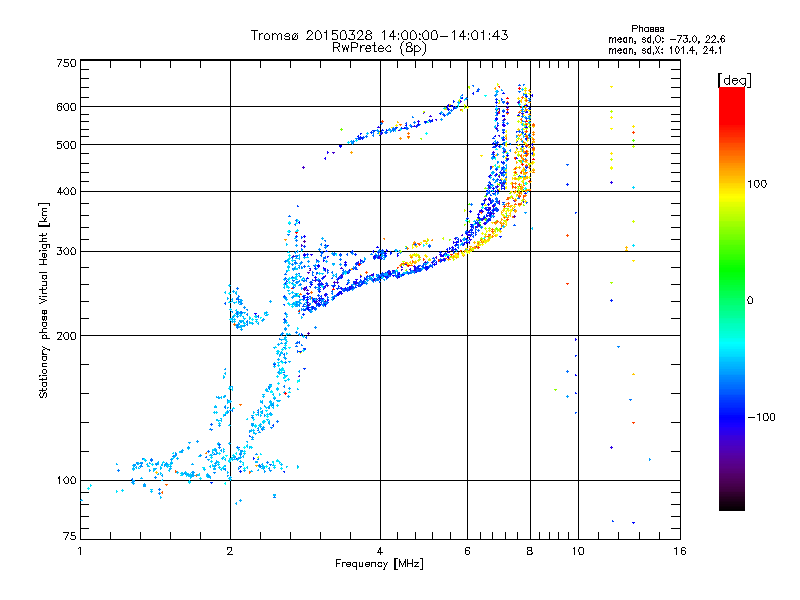Click the x-axis tick label '10'
Image resolution: width=800 pixels, height=600 pixels.
578,551
